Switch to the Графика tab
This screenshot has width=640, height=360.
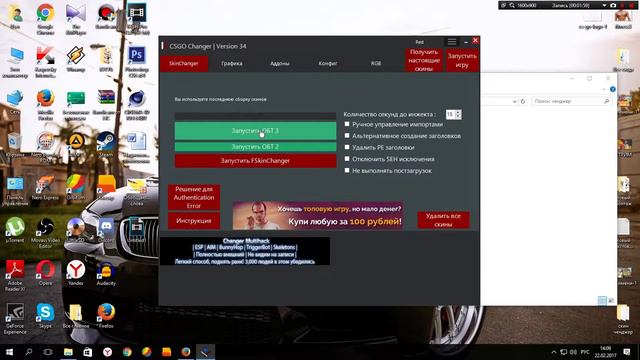232,63
